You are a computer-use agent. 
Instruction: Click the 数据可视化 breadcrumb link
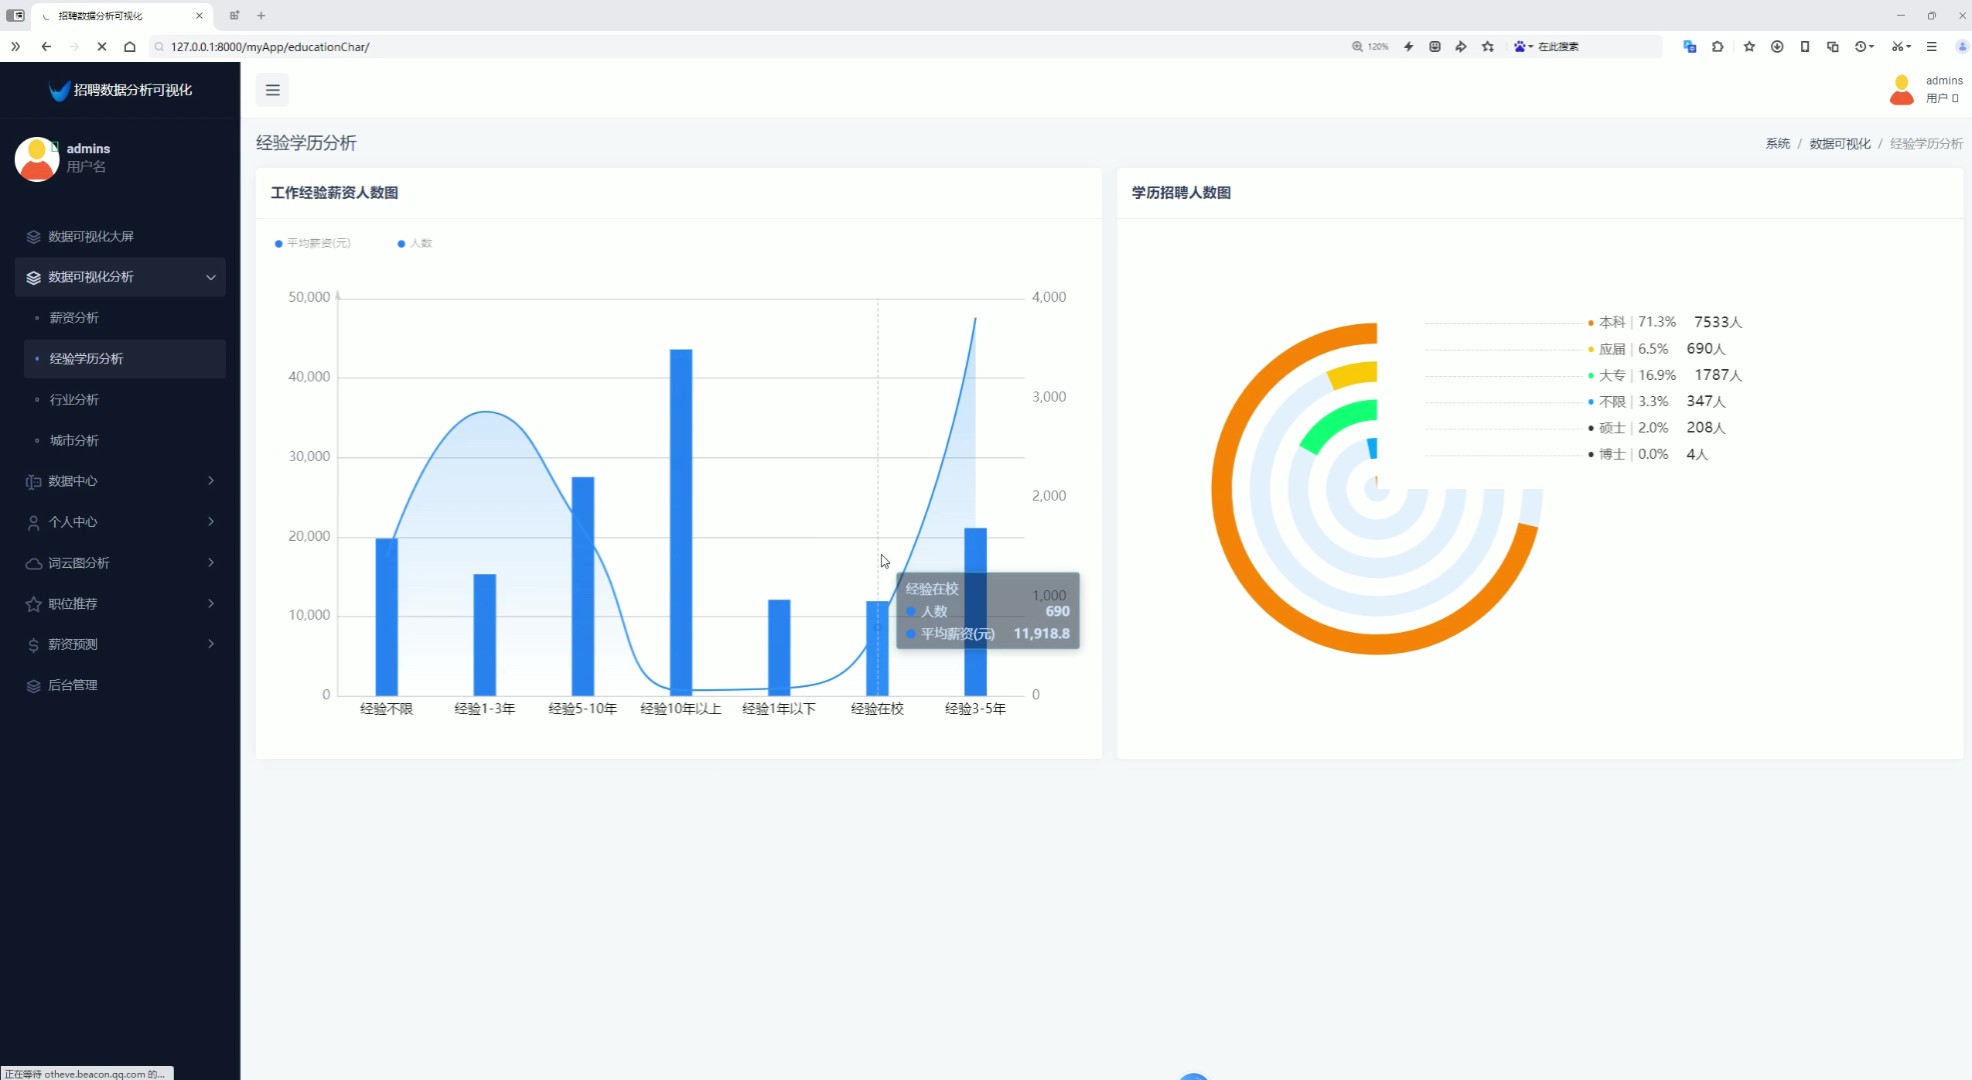click(1839, 144)
